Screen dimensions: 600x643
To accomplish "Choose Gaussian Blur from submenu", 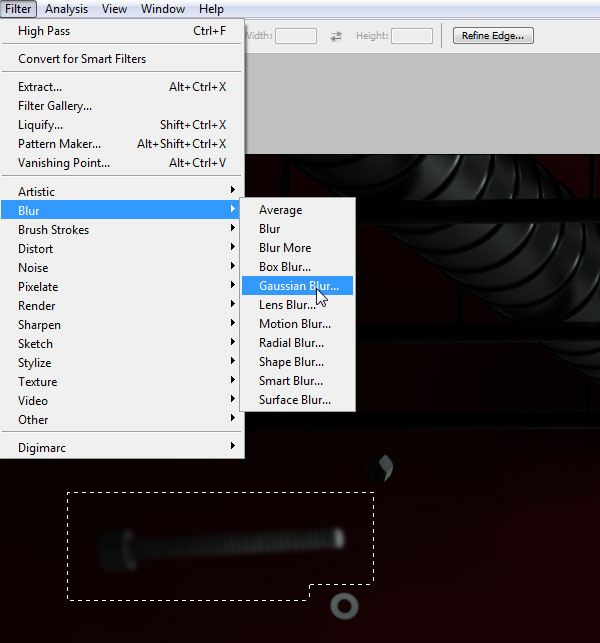I will pos(297,286).
